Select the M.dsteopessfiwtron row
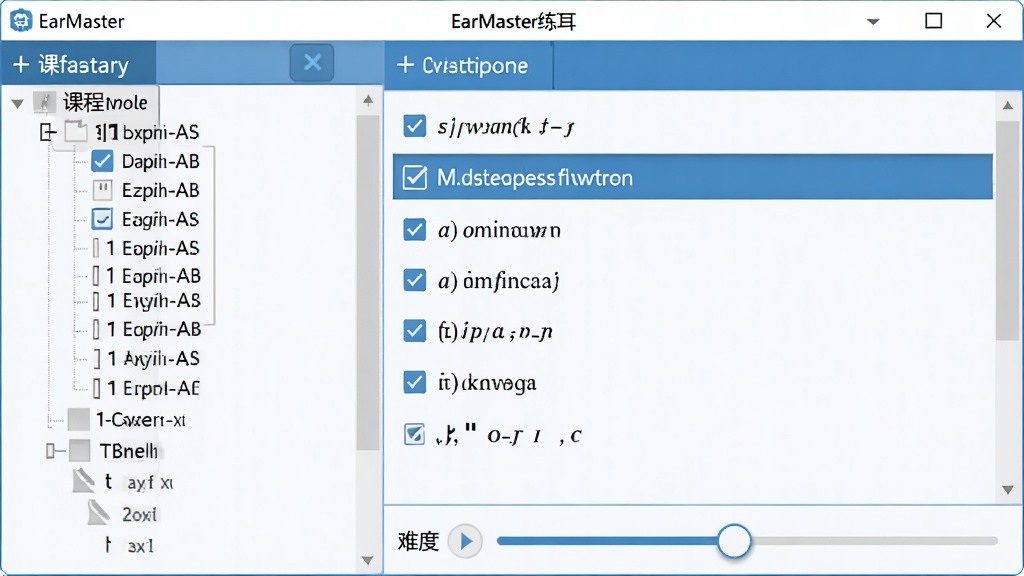This screenshot has height=576, width=1024. tap(693, 177)
